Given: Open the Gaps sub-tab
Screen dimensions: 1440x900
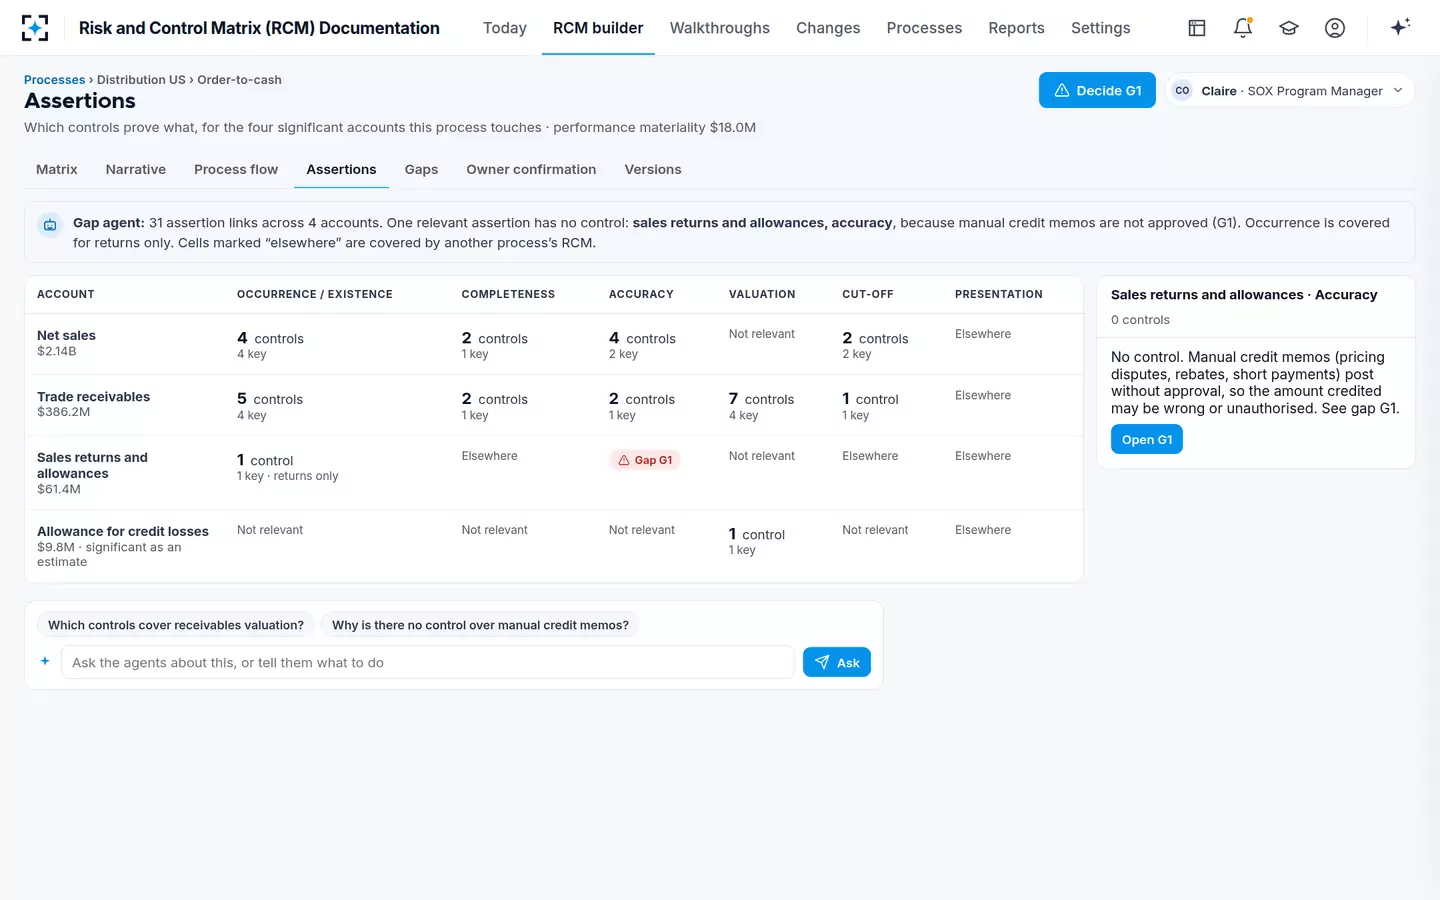Looking at the screenshot, I should pyautogui.click(x=421, y=170).
